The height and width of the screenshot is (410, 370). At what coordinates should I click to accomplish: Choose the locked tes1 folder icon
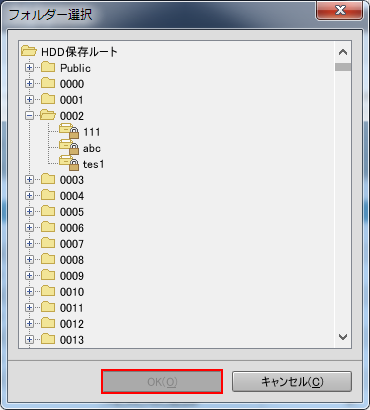69,163
